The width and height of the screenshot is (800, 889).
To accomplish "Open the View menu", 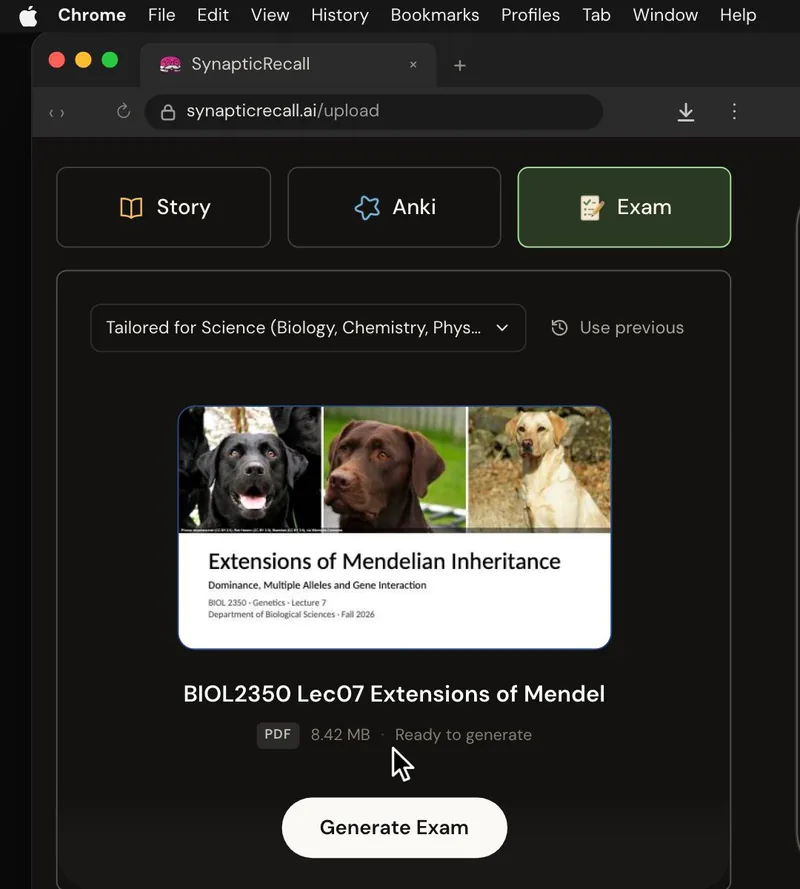I will coord(270,15).
